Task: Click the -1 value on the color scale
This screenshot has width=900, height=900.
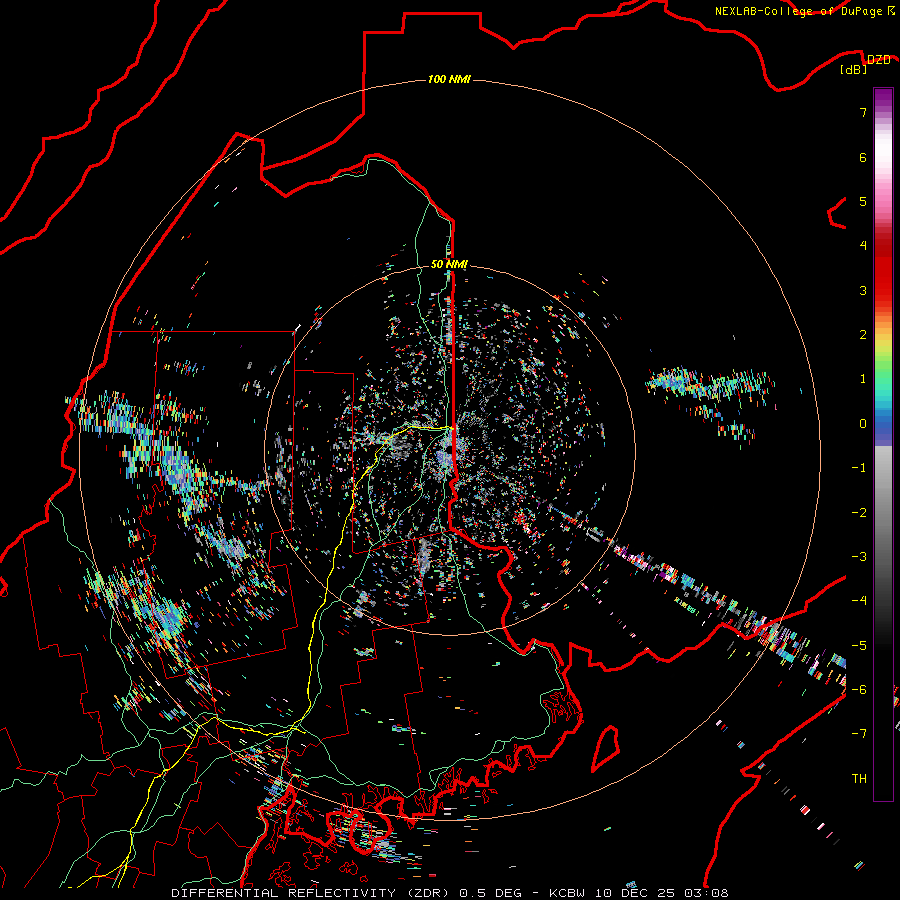Action: (859, 468)
